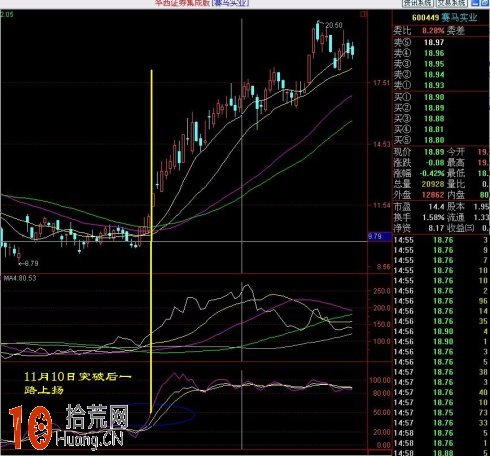Click the 17.51 price axis label
490x456 pixels.
(381, 83)
